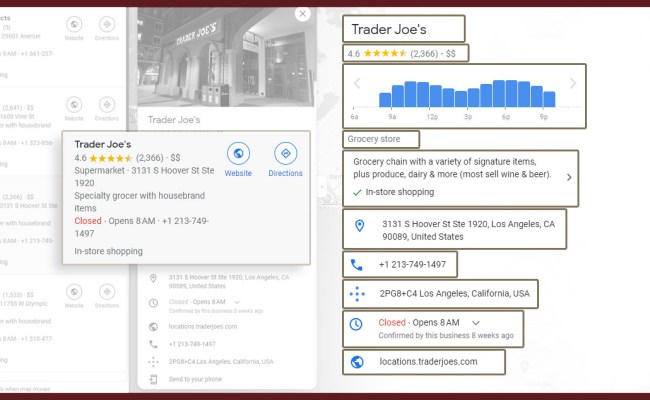
Task: Click the +1 213-749-1497 phone number box
Action: [x=400, y=264]
